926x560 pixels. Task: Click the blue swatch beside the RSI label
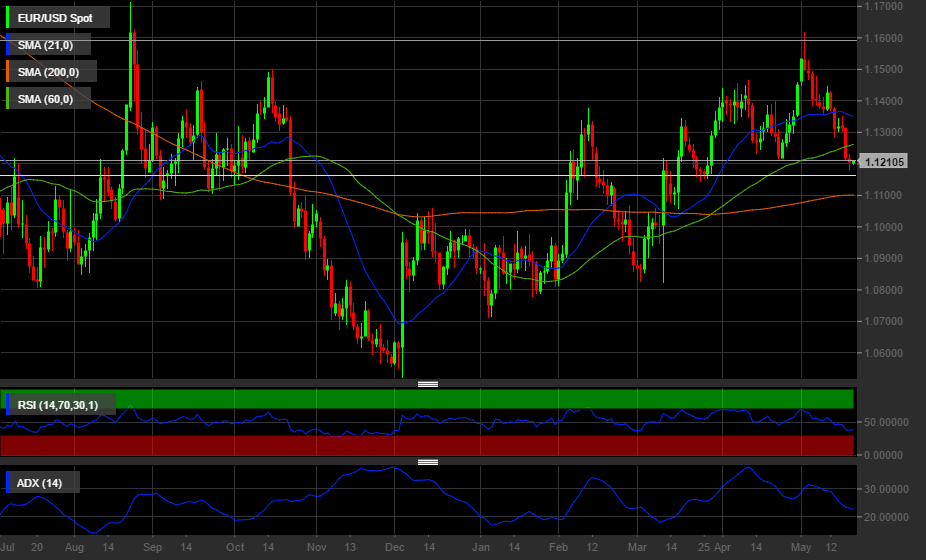9,405
